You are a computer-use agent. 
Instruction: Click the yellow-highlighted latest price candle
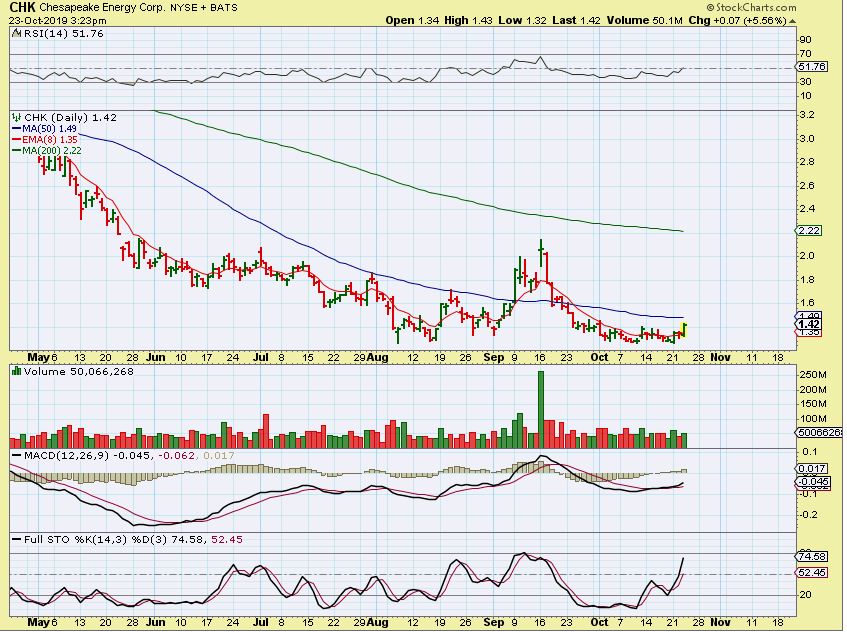pyautogui.click(x=684, y=330)
